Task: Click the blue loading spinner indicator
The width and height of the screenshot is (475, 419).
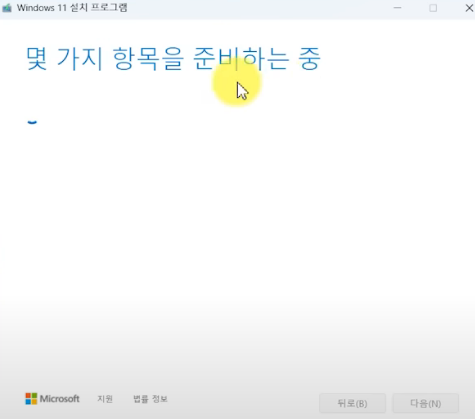Action: 32,122
